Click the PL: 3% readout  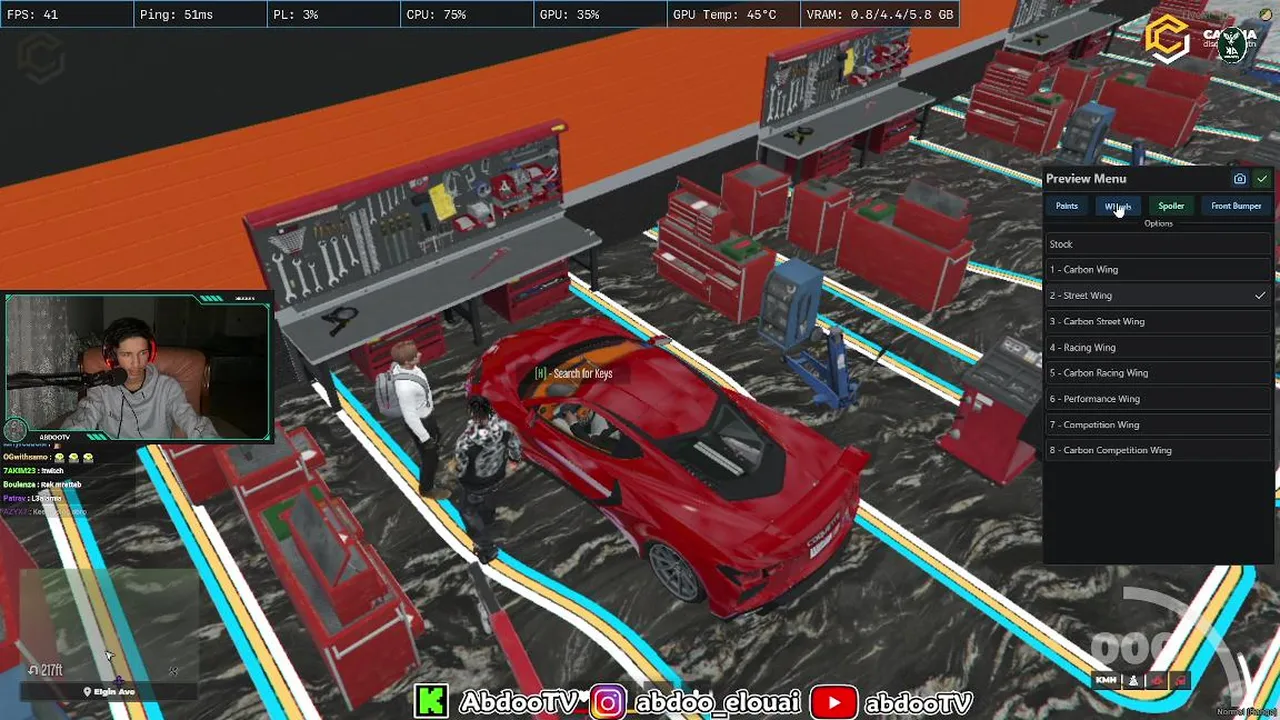coord(296,15)
